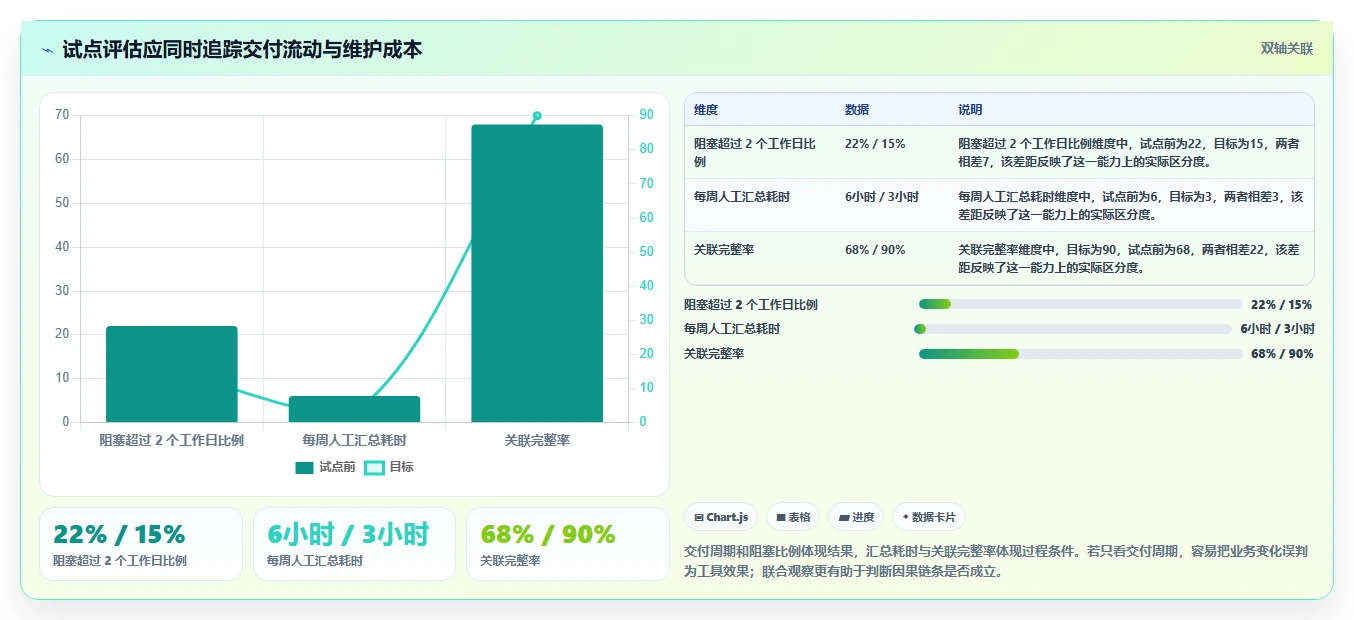Viewport: 1354px width, 620px height.
Task: Toggle the 试点前 legend item
Action: pyautogui.click(x=325, y=467)
